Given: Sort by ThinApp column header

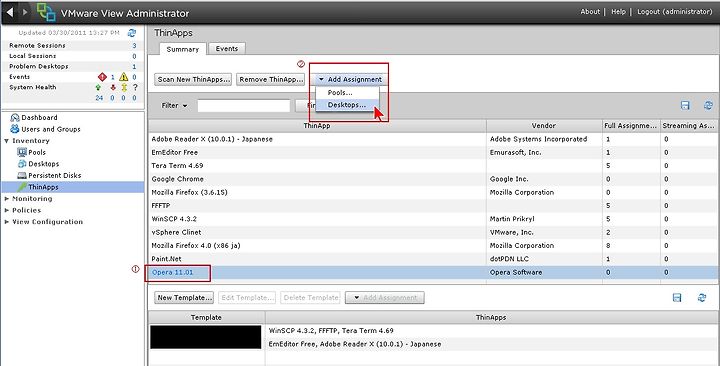Looking at the screenshot, I should point(317,125).
